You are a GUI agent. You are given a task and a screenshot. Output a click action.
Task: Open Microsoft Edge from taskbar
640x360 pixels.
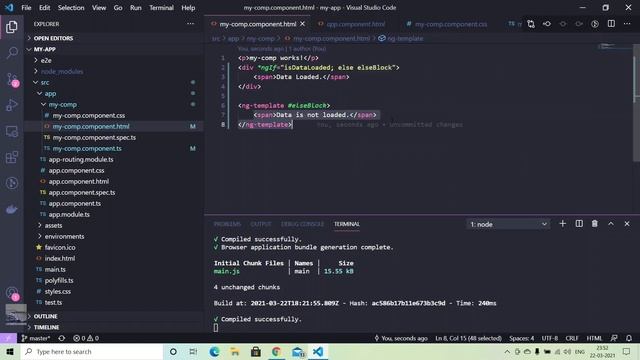pyautogui.click(x=214, y=351)
